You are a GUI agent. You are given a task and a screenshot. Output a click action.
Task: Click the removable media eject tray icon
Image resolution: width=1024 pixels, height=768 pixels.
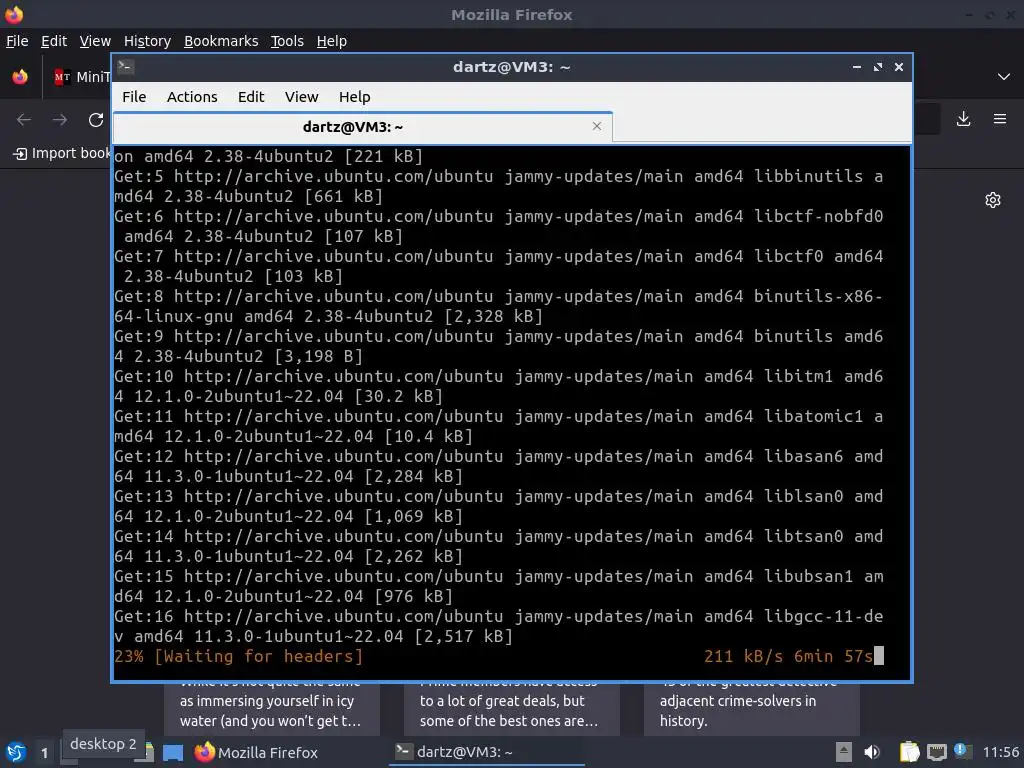[x=844, y=752]
